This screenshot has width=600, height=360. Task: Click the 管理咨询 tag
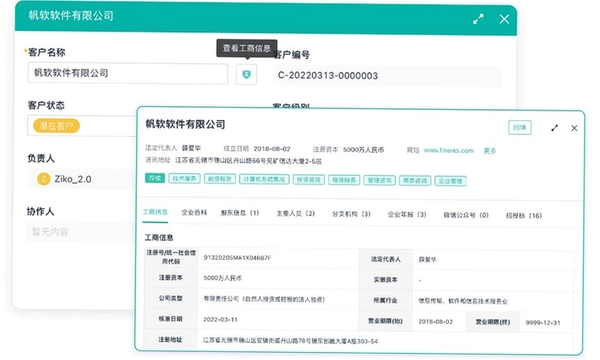click(x=379, y=180)
